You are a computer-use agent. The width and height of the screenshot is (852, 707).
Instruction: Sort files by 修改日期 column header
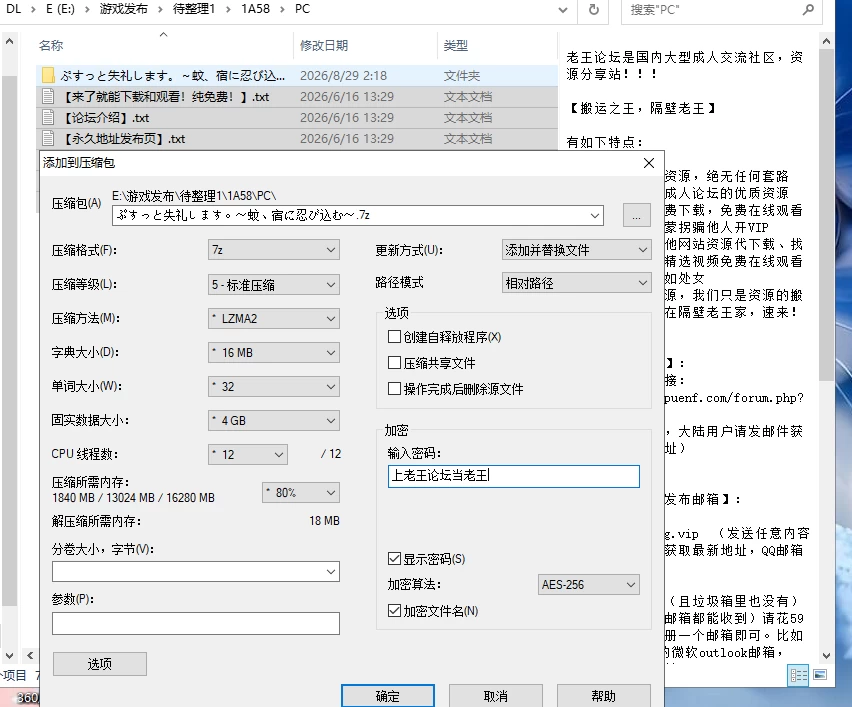pyautogui.click(x=324, y=46)
